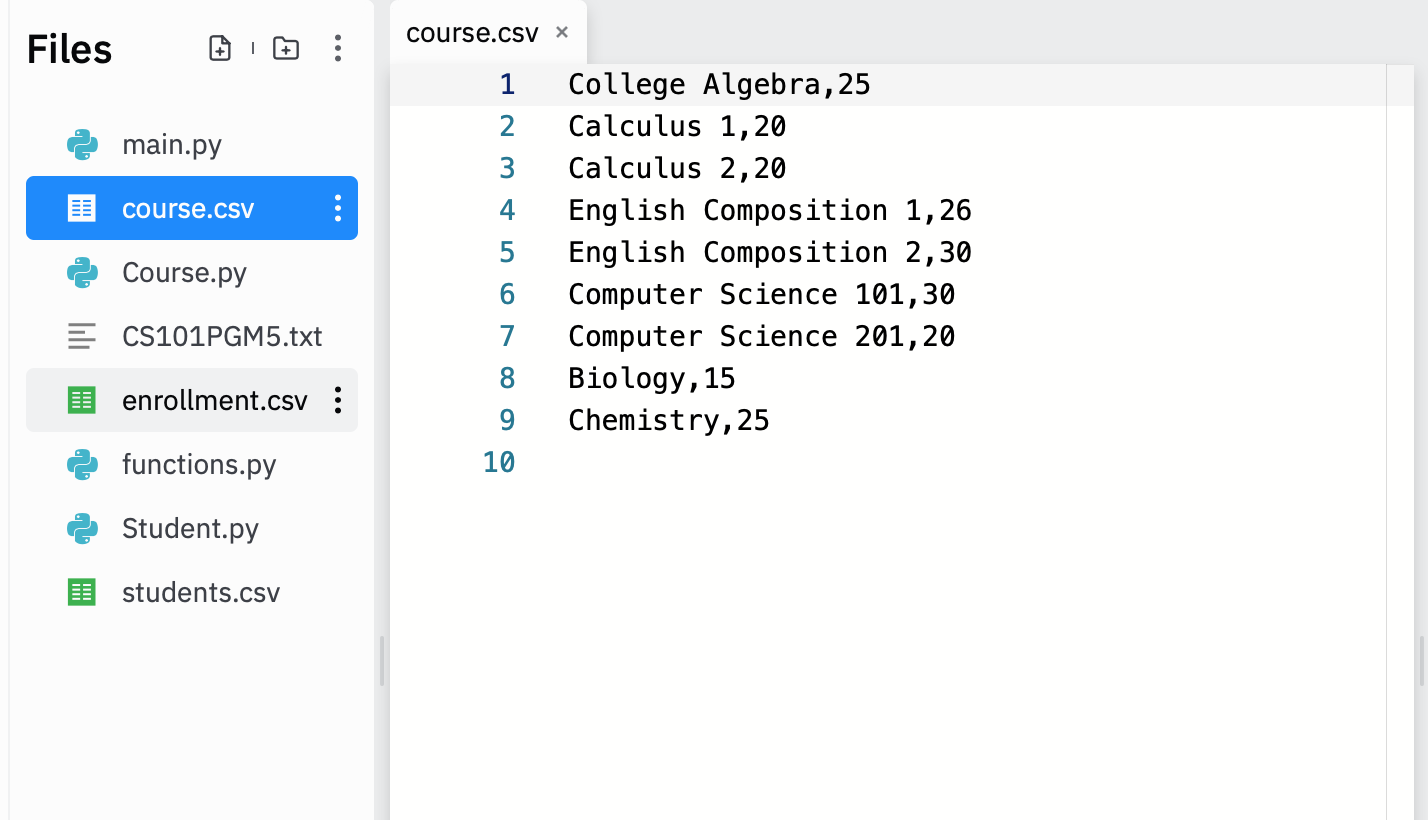
Task: Open CS101PGM5.txt file
Action: click(222, 336)
